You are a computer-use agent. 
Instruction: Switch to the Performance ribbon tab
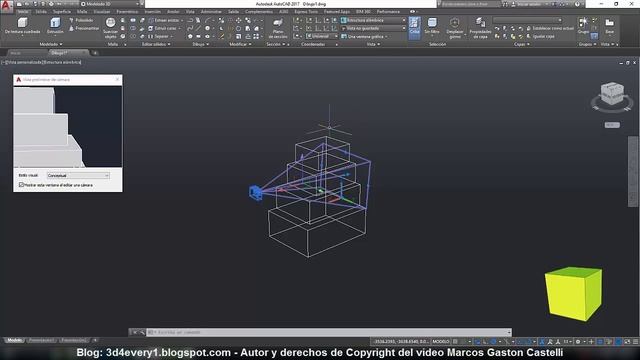pos(388,12)
